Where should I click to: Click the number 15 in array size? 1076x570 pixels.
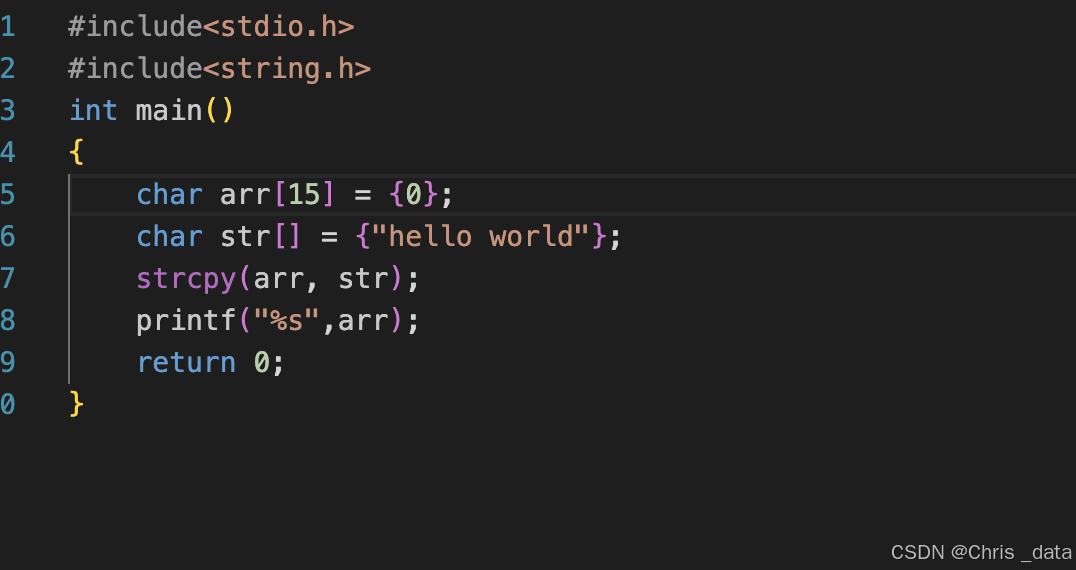point(304,195)
